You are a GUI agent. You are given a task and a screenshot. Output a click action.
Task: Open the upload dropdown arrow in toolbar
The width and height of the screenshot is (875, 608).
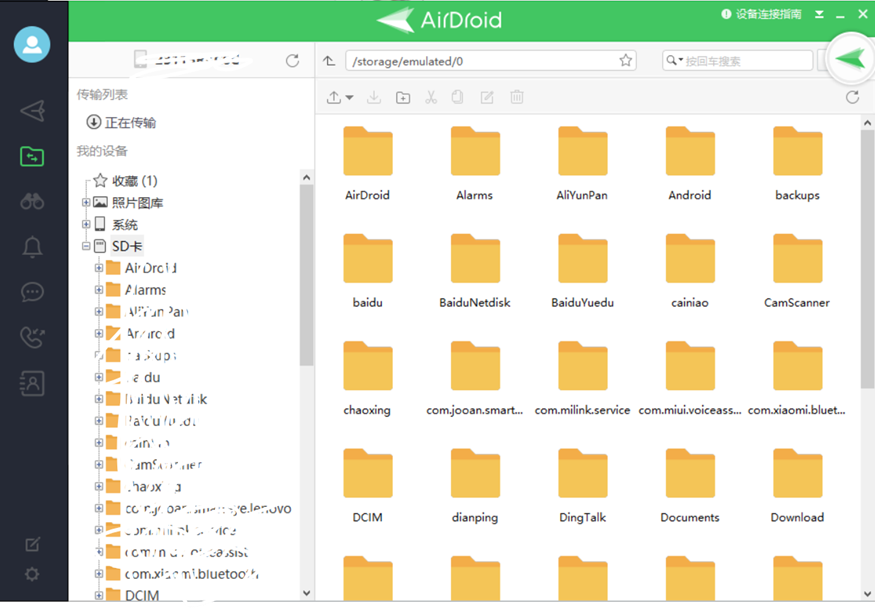pos(350,98)
